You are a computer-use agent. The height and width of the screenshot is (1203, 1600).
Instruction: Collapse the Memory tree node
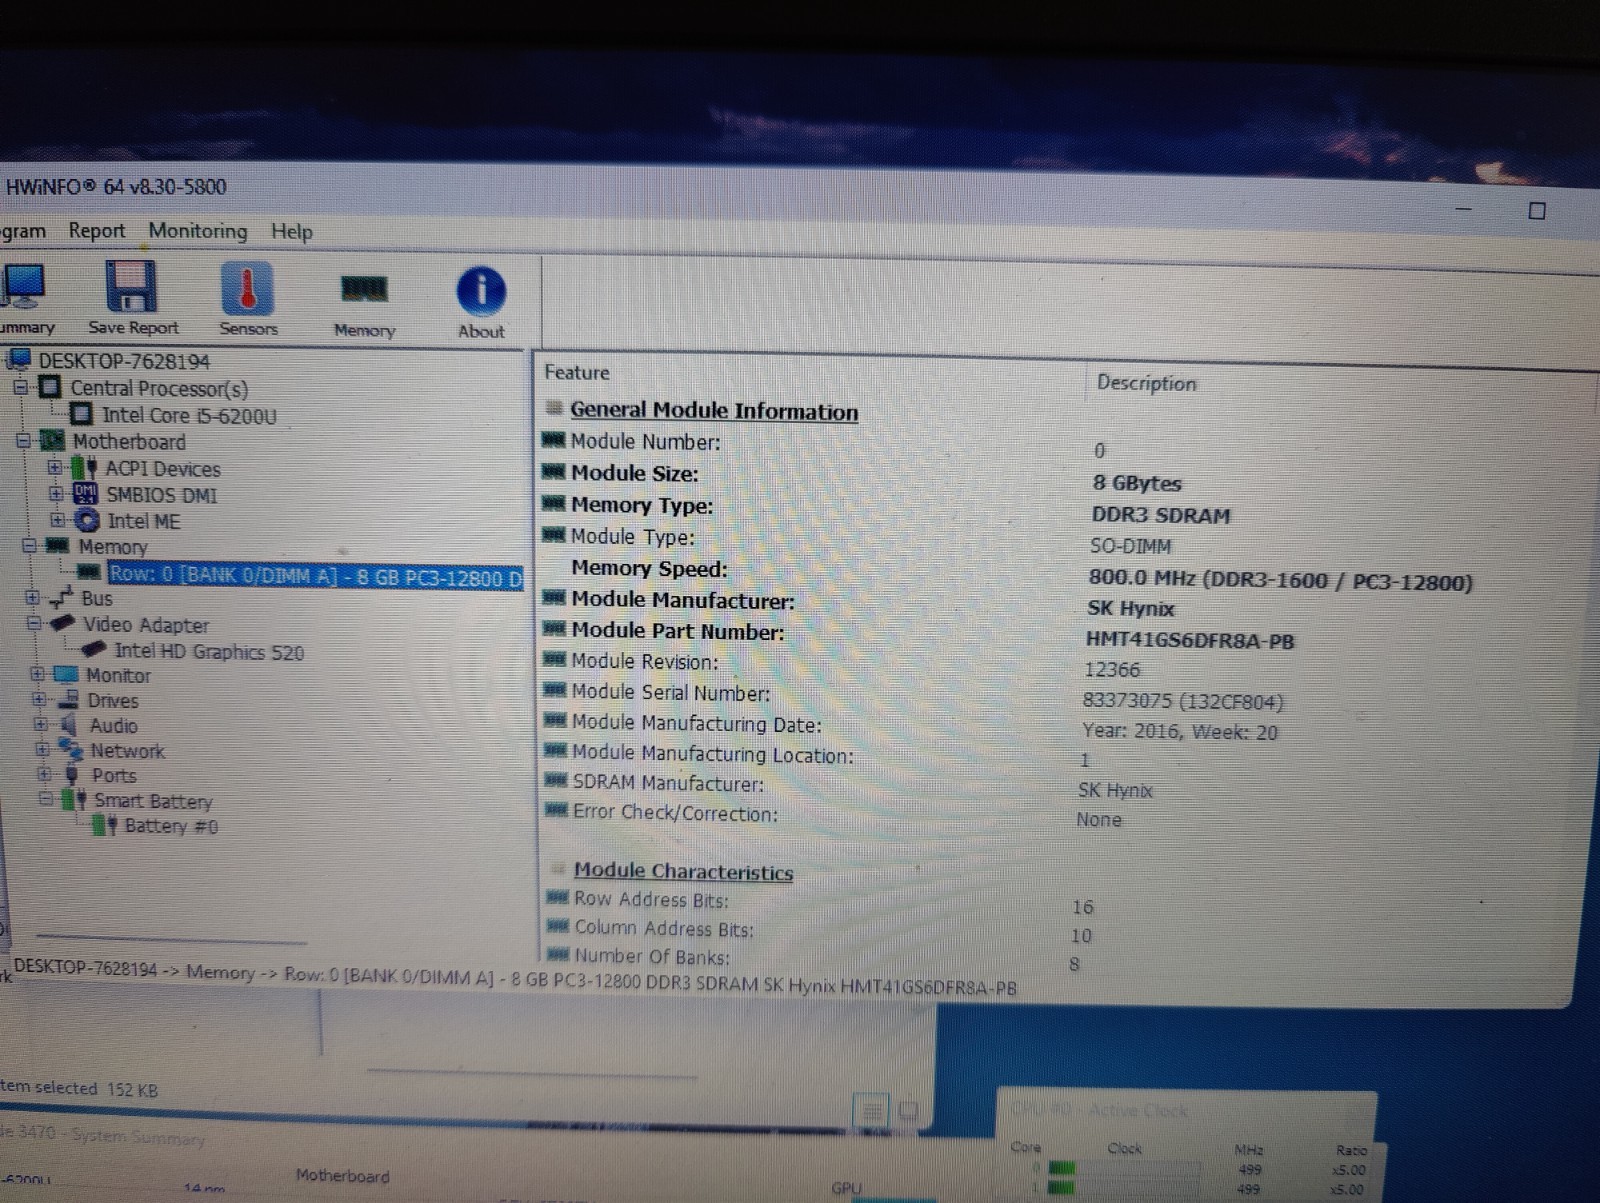[x=29, y=546]
